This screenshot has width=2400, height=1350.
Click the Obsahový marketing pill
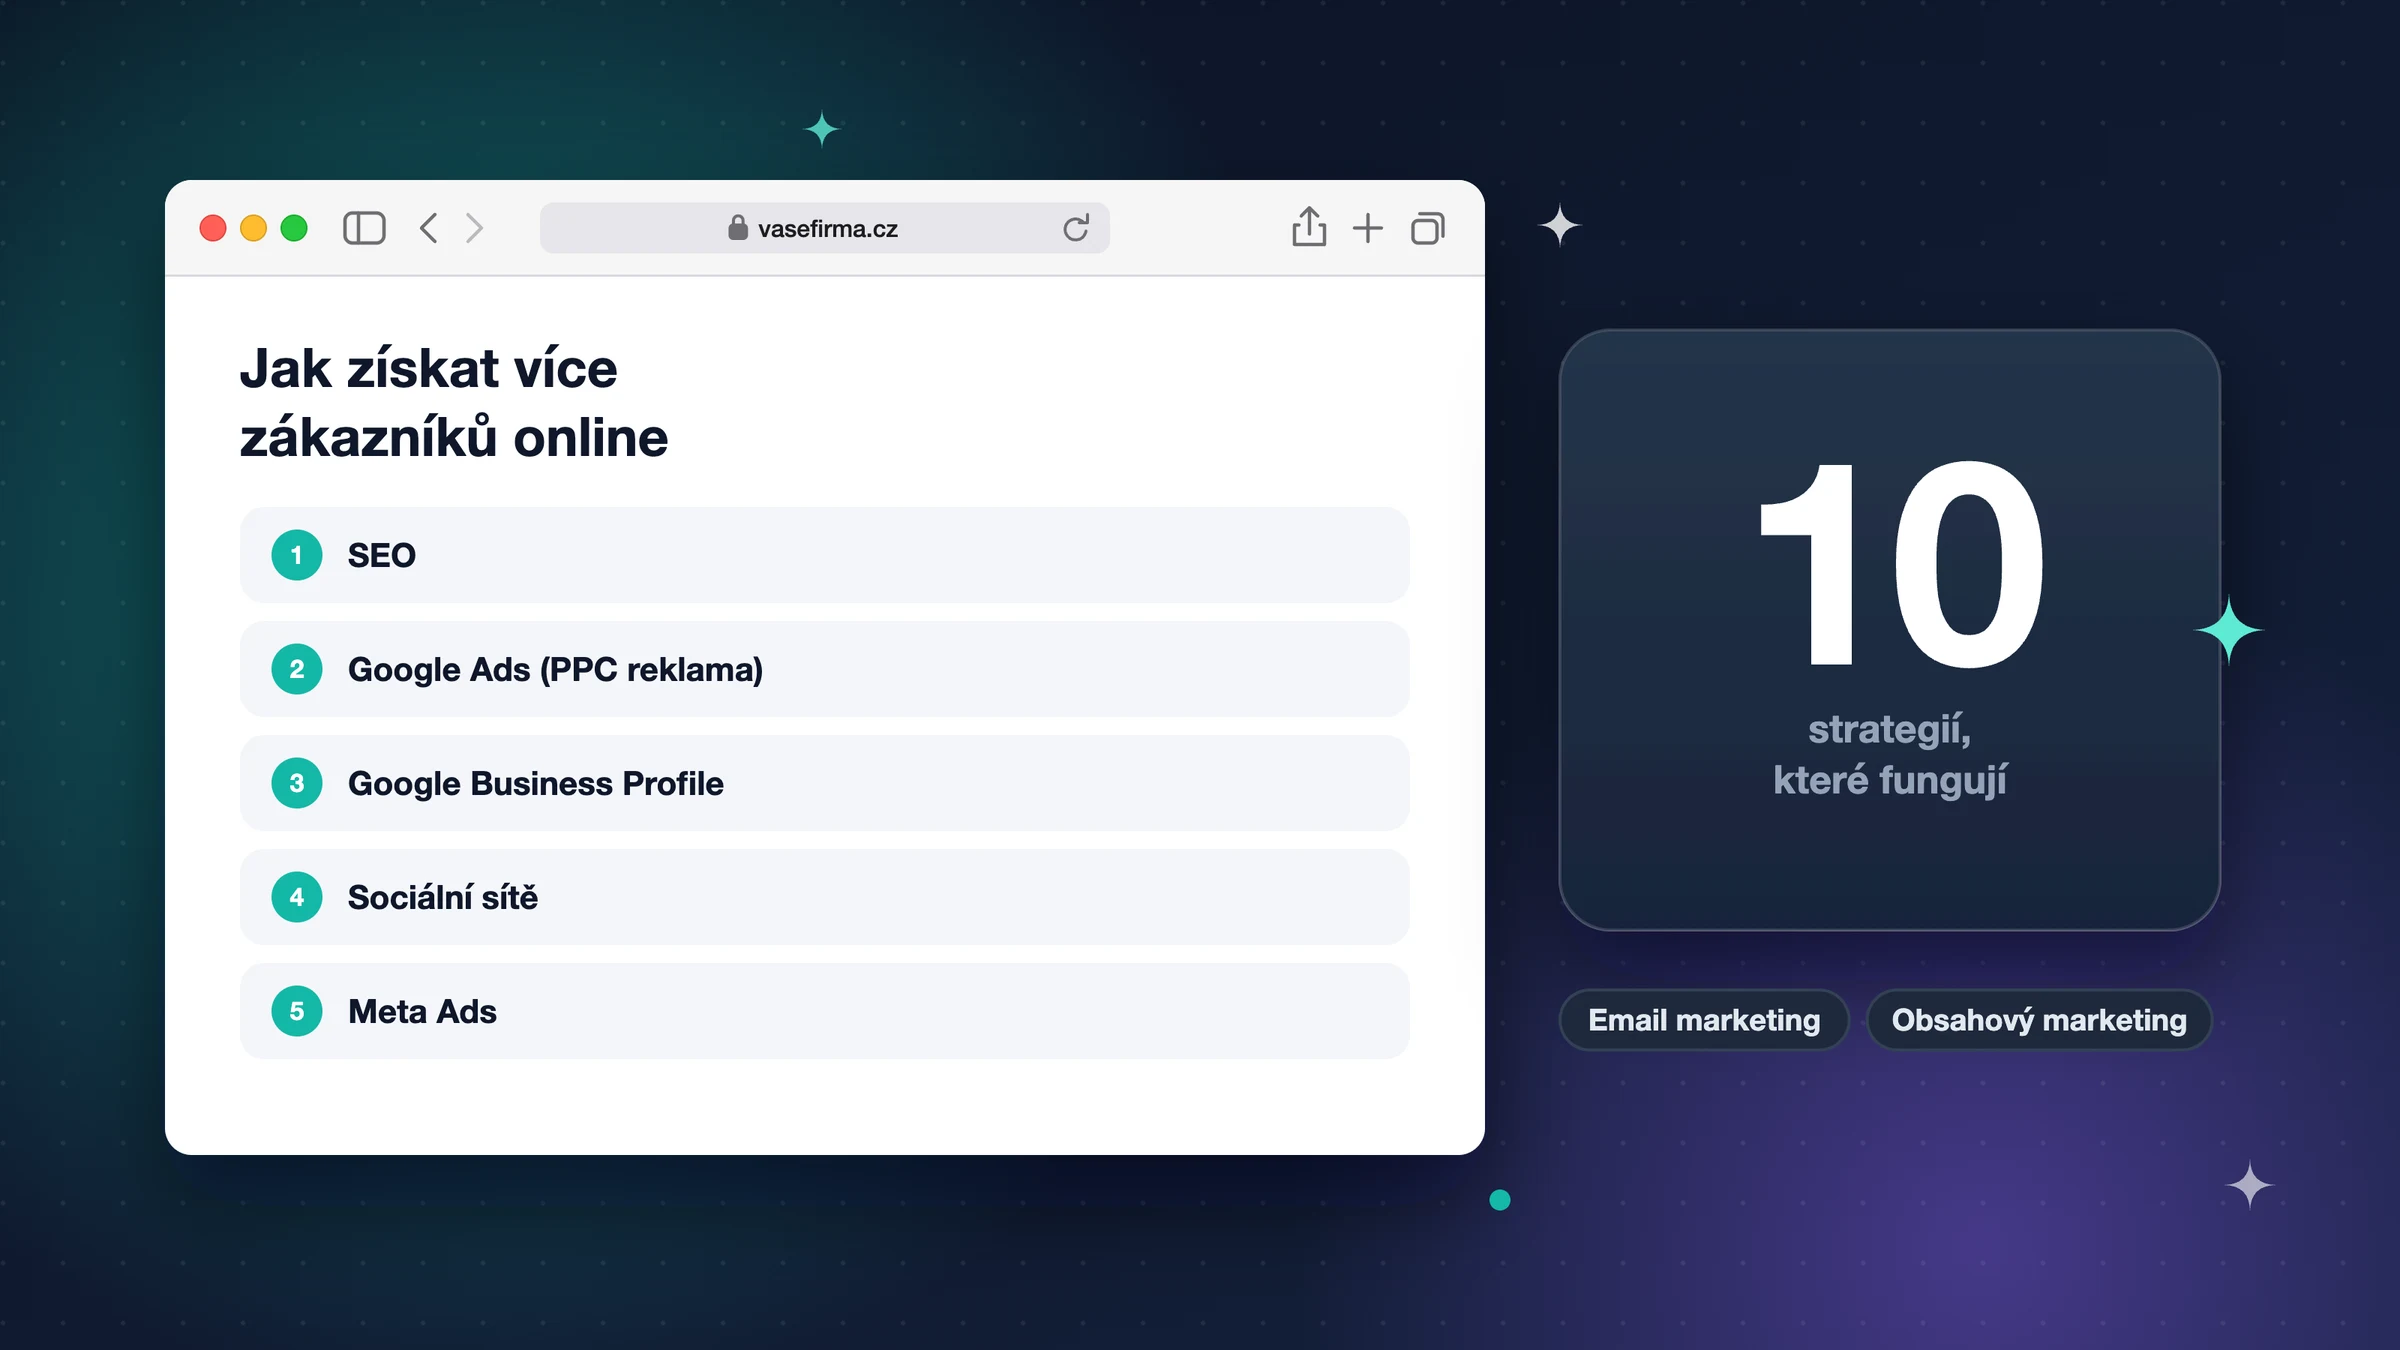coord(2039,1020)
